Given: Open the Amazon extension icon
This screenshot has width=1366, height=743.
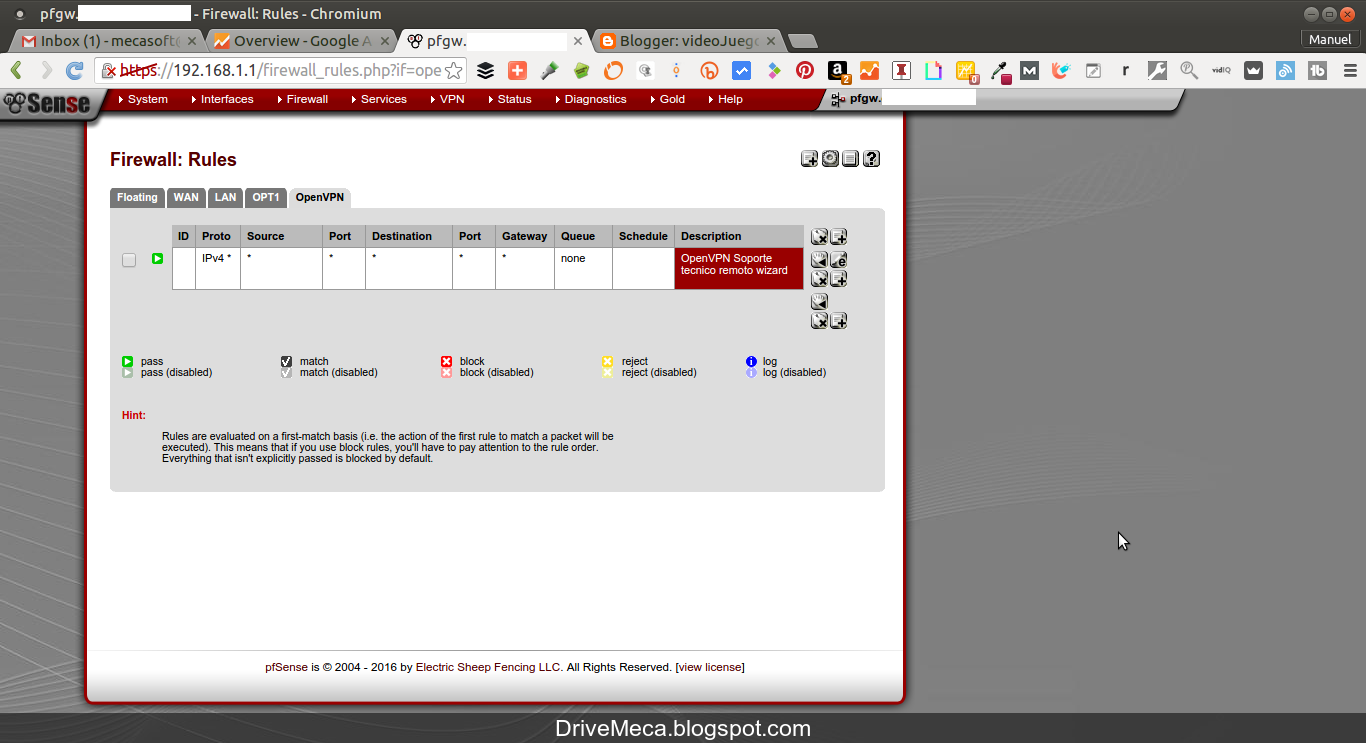Looking at the screenshot, I should pyautogui.click(x=838, y=71).
